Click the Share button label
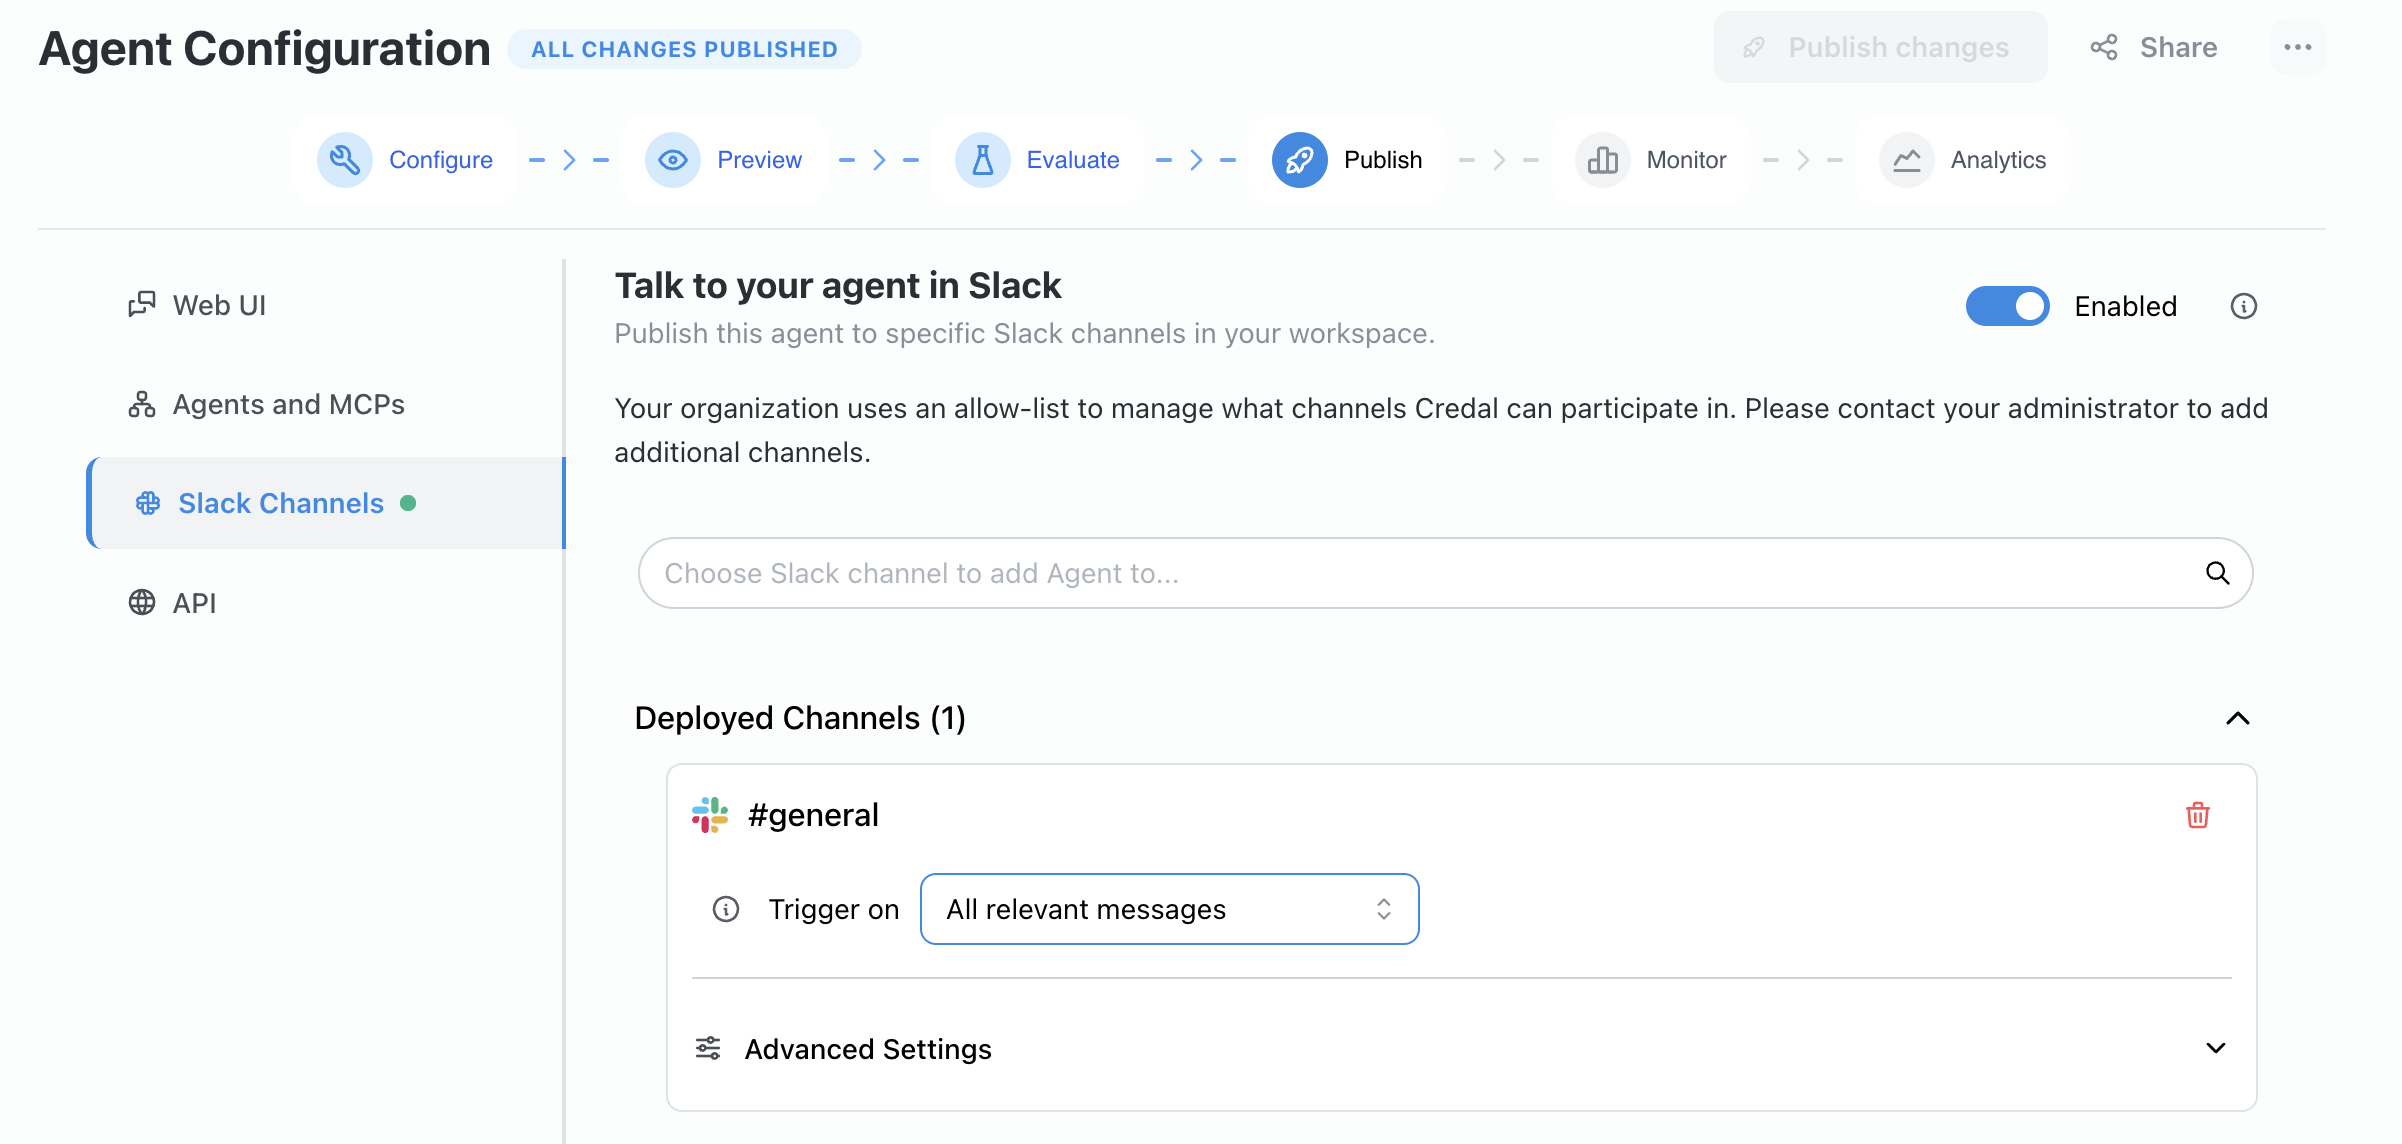Screen dimensions: 2402x1144 click(x=2178, y=47)
